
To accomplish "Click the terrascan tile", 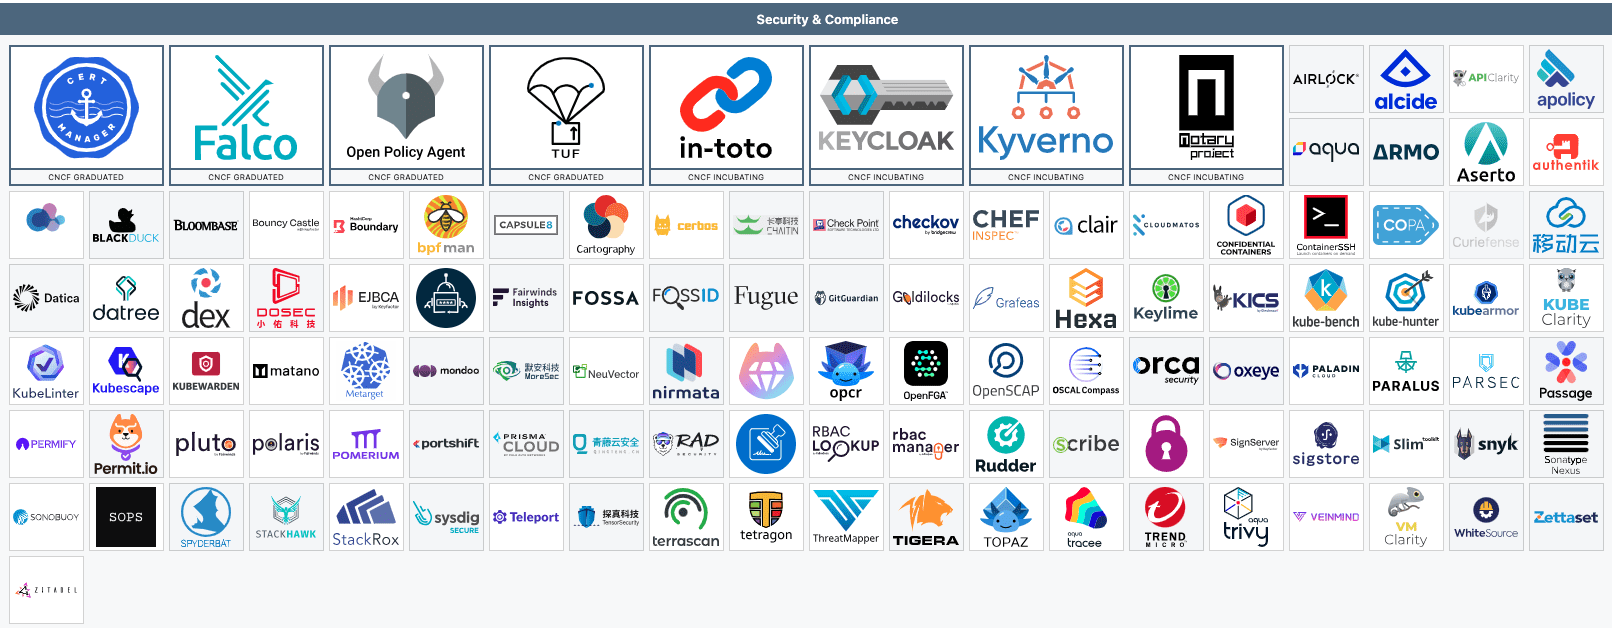I will (x=686, y=517).
